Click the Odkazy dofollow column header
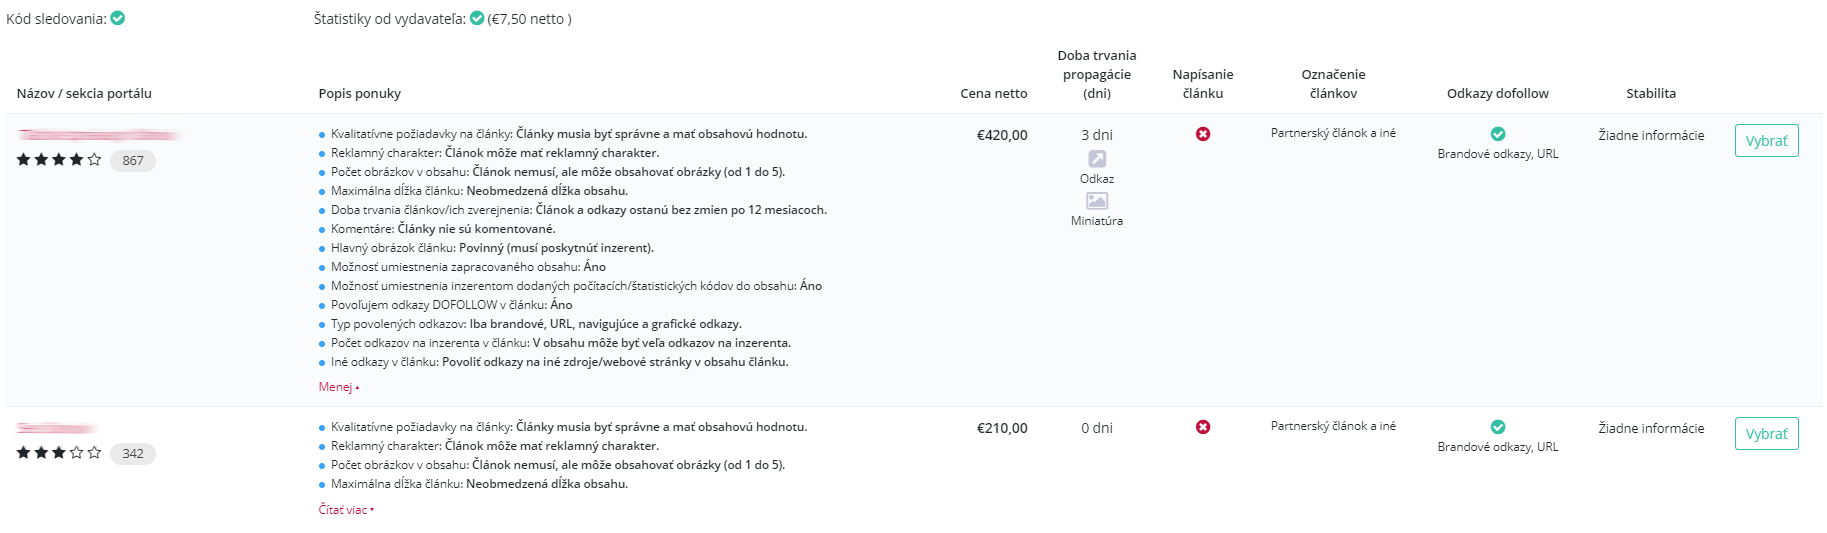This screenshot has height=533, width=1827. pyautogui.click(x=1497, y=93)
